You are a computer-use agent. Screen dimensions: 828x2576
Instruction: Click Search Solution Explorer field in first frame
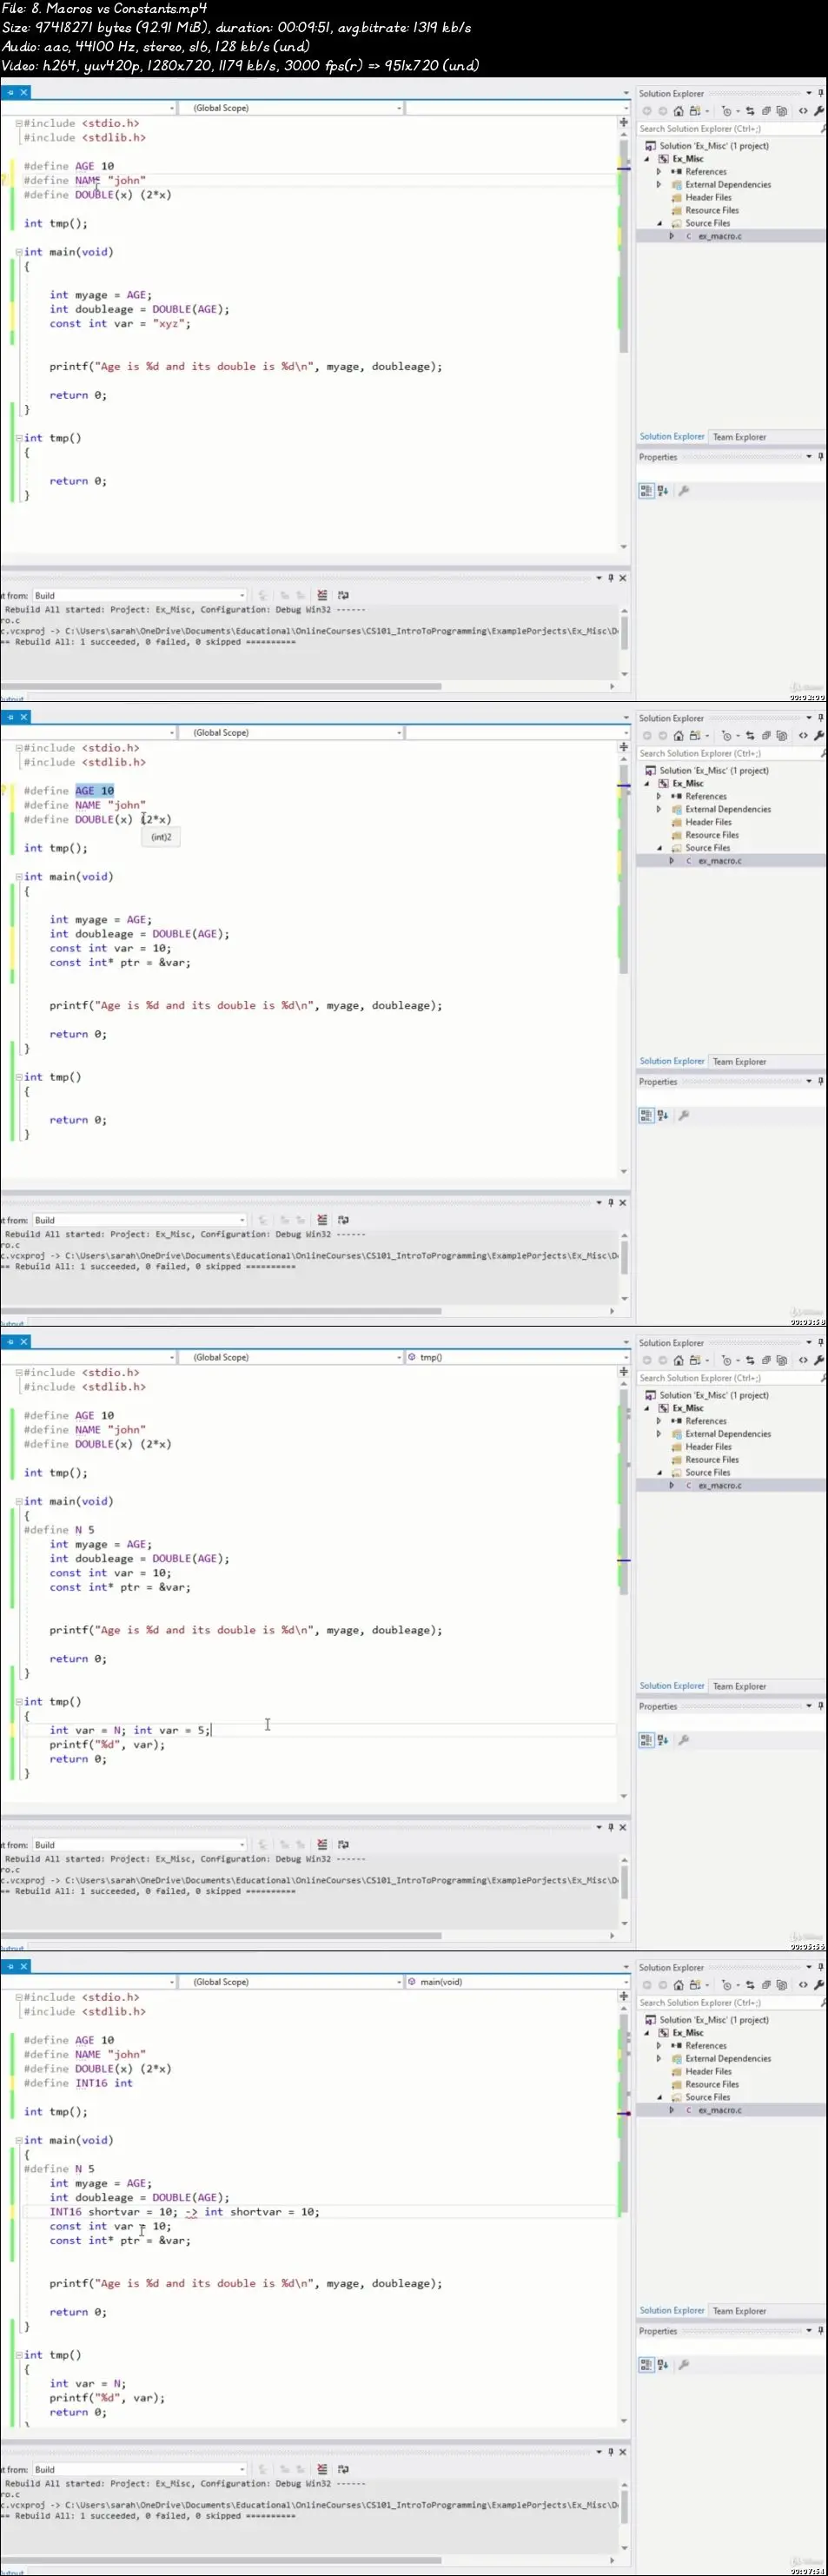click(x=731, y=129)
